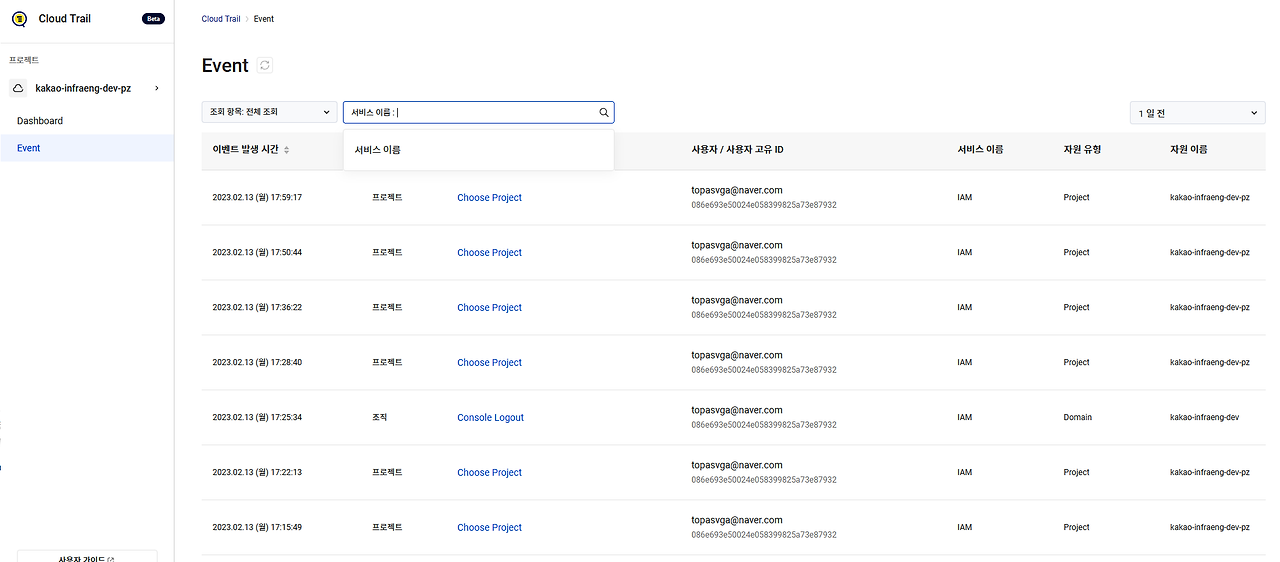Viewport: 1280px width, 562px height.
Task: Click Cloud Trail breadcrumb link
Action: point(221,19)
